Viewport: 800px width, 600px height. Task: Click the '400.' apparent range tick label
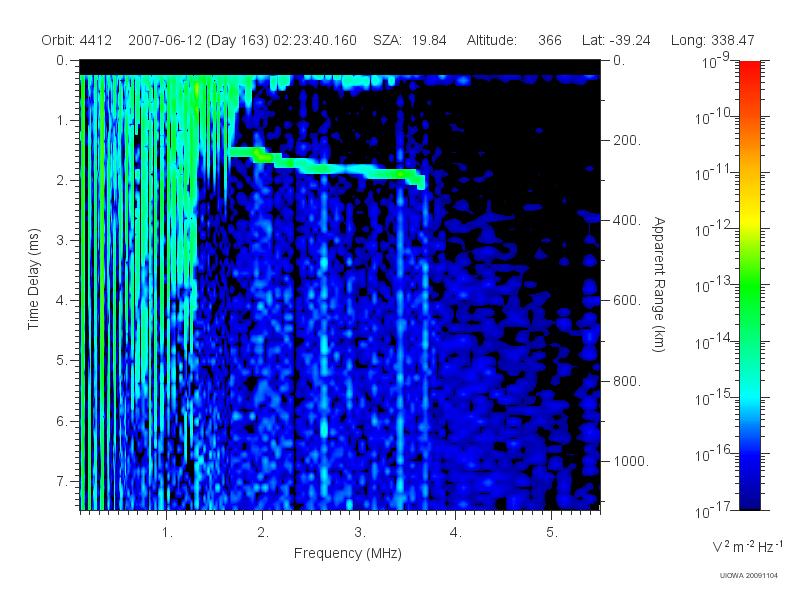coord(627,220)
